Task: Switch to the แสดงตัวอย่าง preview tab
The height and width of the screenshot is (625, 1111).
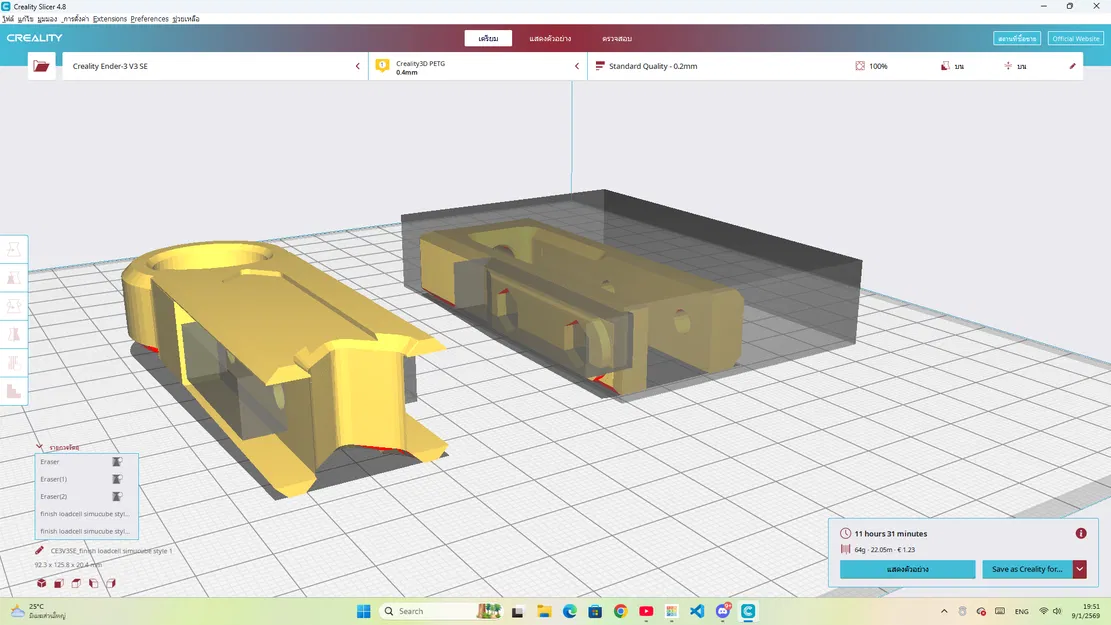Action: coord(550,38)
